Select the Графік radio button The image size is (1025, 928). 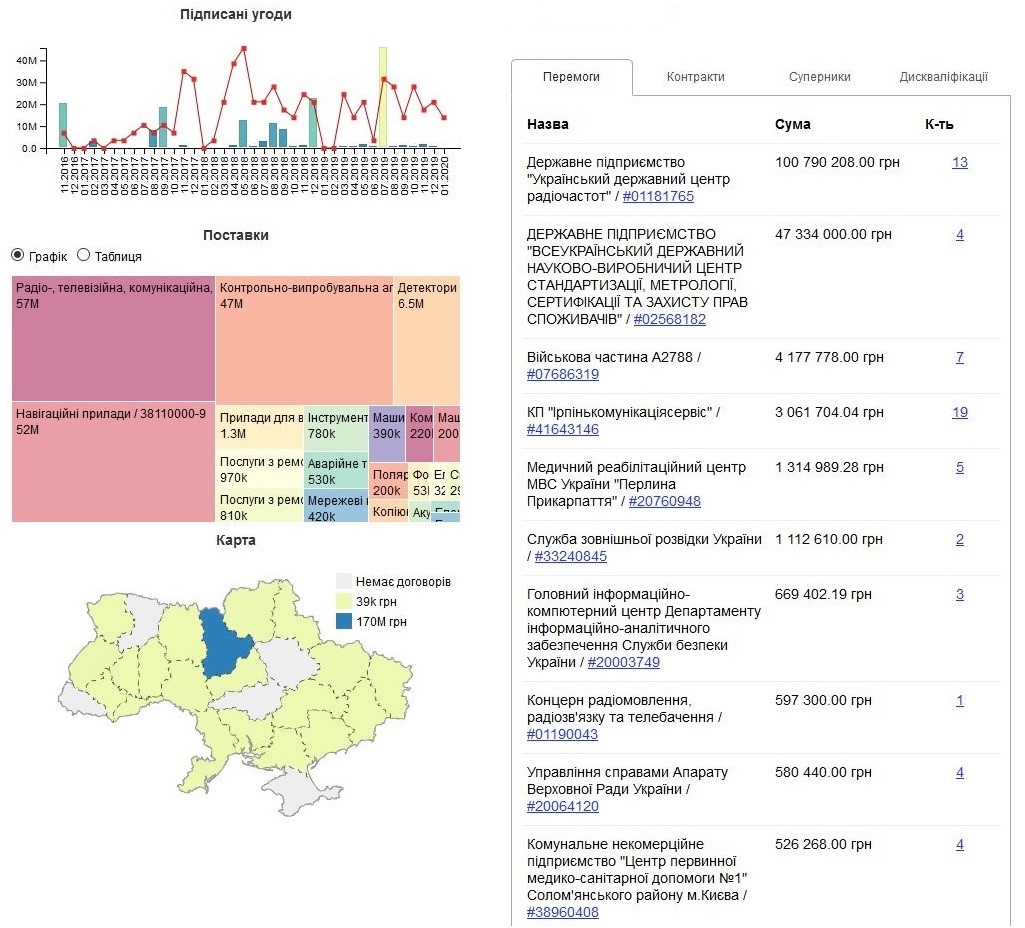pyautogui.click(x=17, y=255)
